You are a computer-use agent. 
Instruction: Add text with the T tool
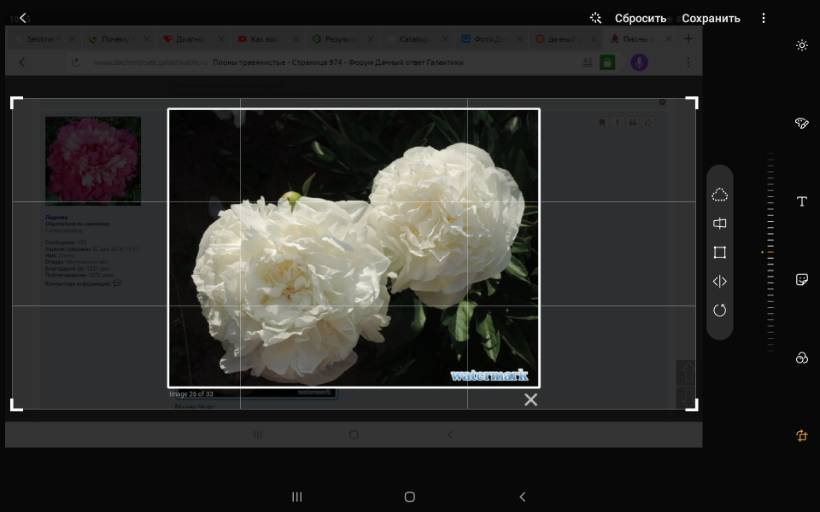point(801,202)
